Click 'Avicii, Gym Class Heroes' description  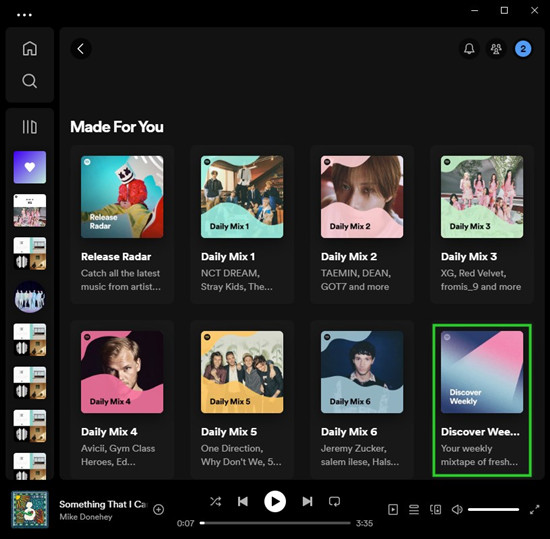(x=118, y=455)
